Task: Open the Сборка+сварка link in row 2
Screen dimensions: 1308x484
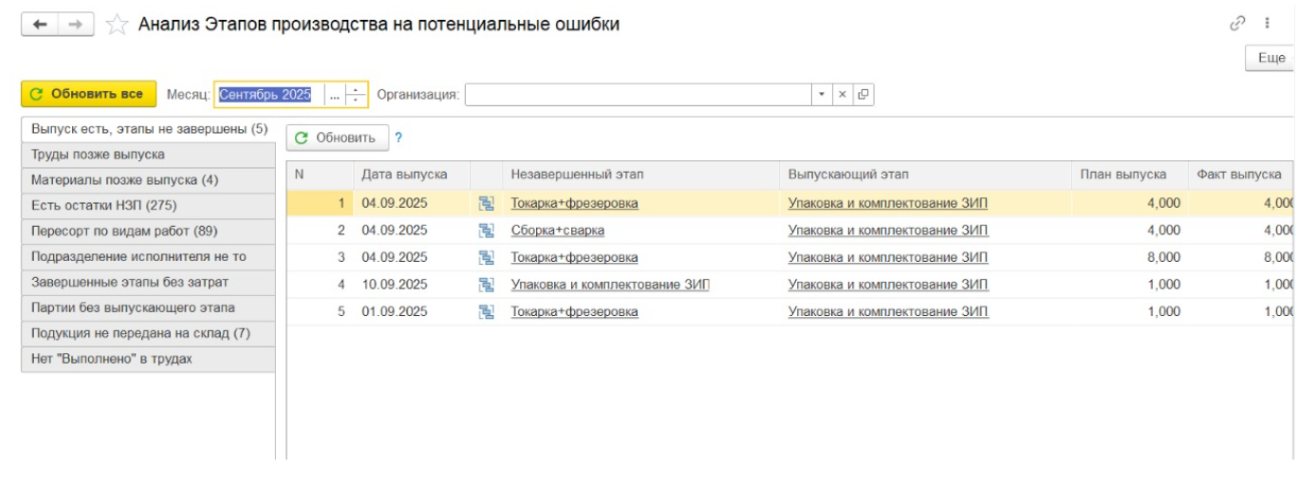Action: point(558,230)
